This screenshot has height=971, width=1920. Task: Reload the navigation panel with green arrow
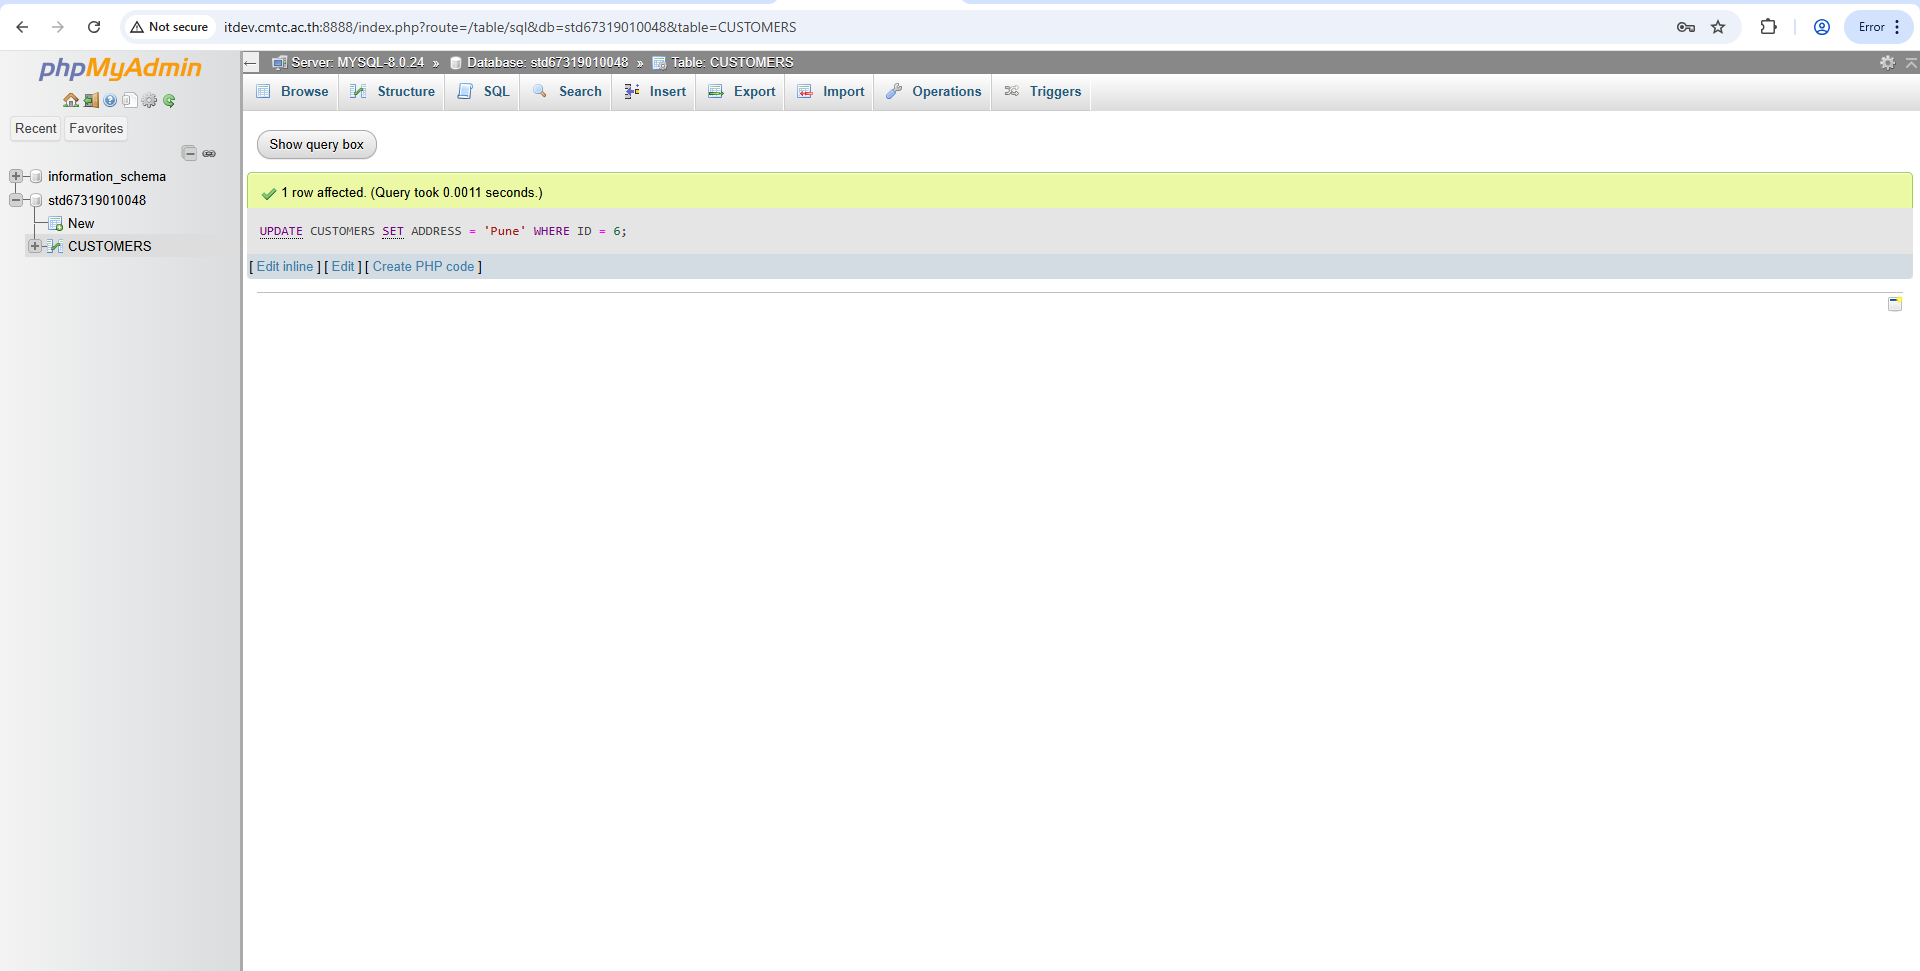coord(169,100)
